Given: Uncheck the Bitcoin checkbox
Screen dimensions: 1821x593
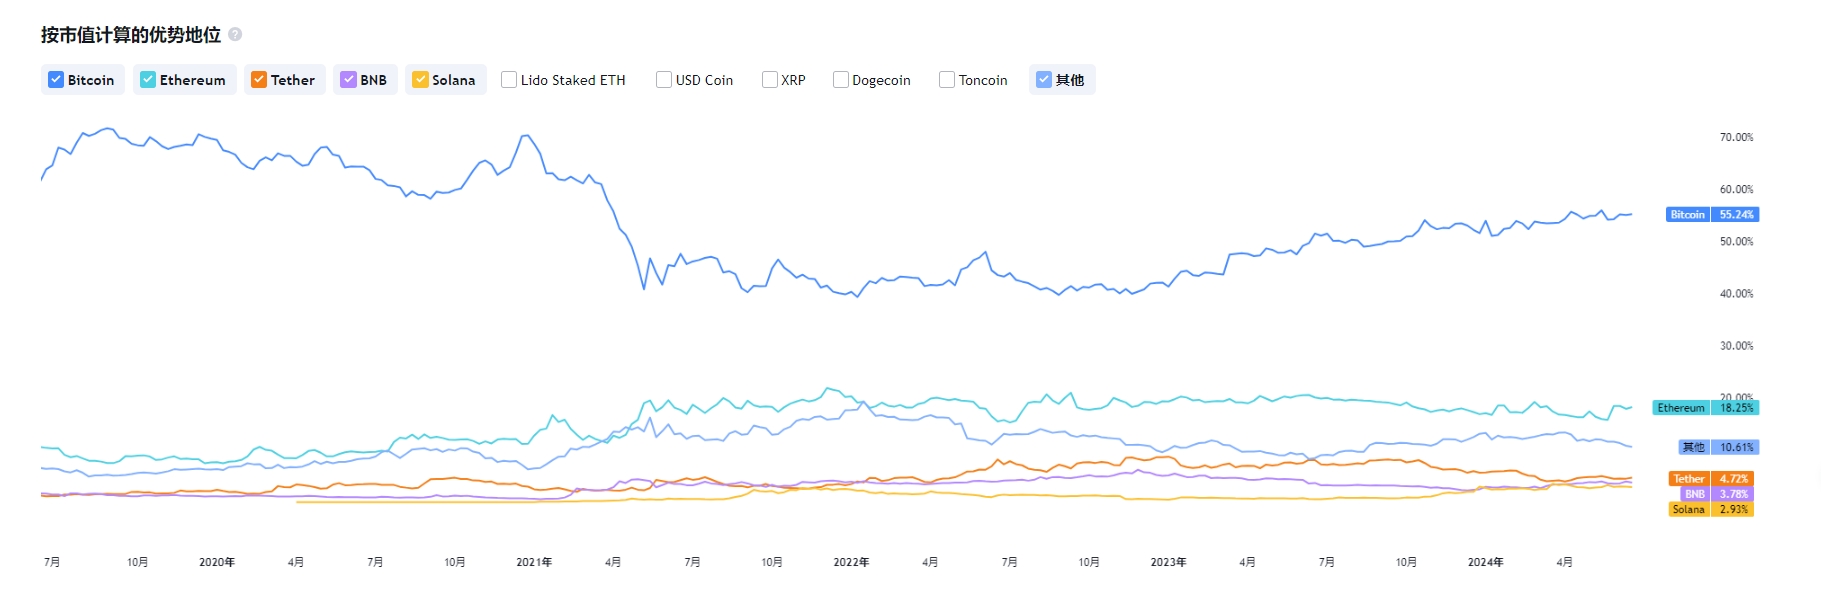Looking at the screenshot, I should [56, 80].
